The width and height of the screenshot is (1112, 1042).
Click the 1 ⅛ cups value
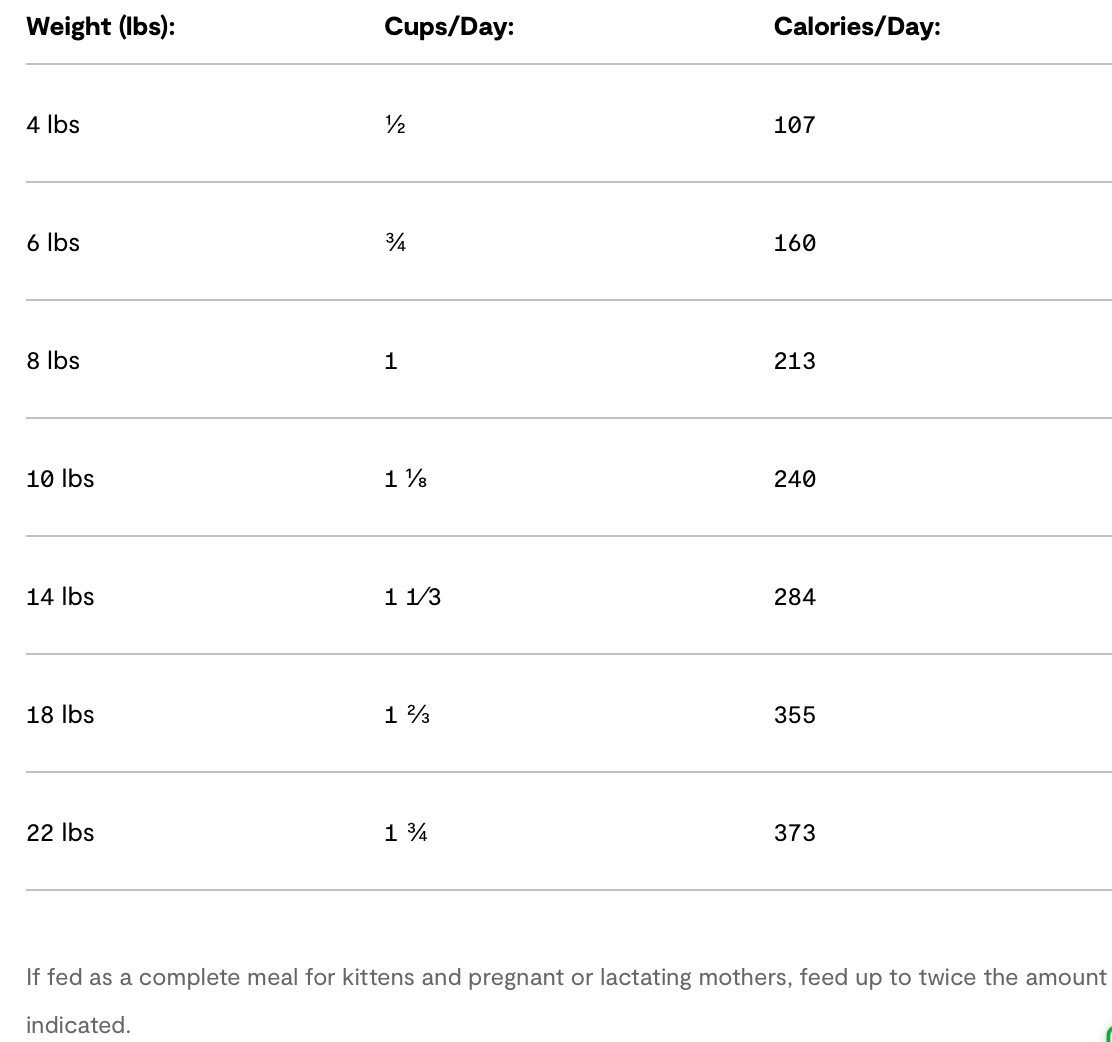[406, 479]
